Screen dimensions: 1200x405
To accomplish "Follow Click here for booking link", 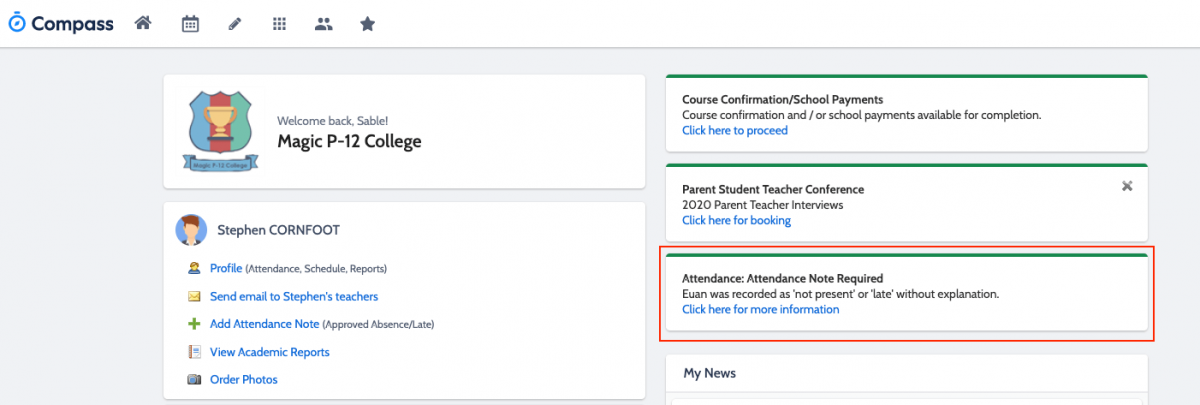I will 736,220.
